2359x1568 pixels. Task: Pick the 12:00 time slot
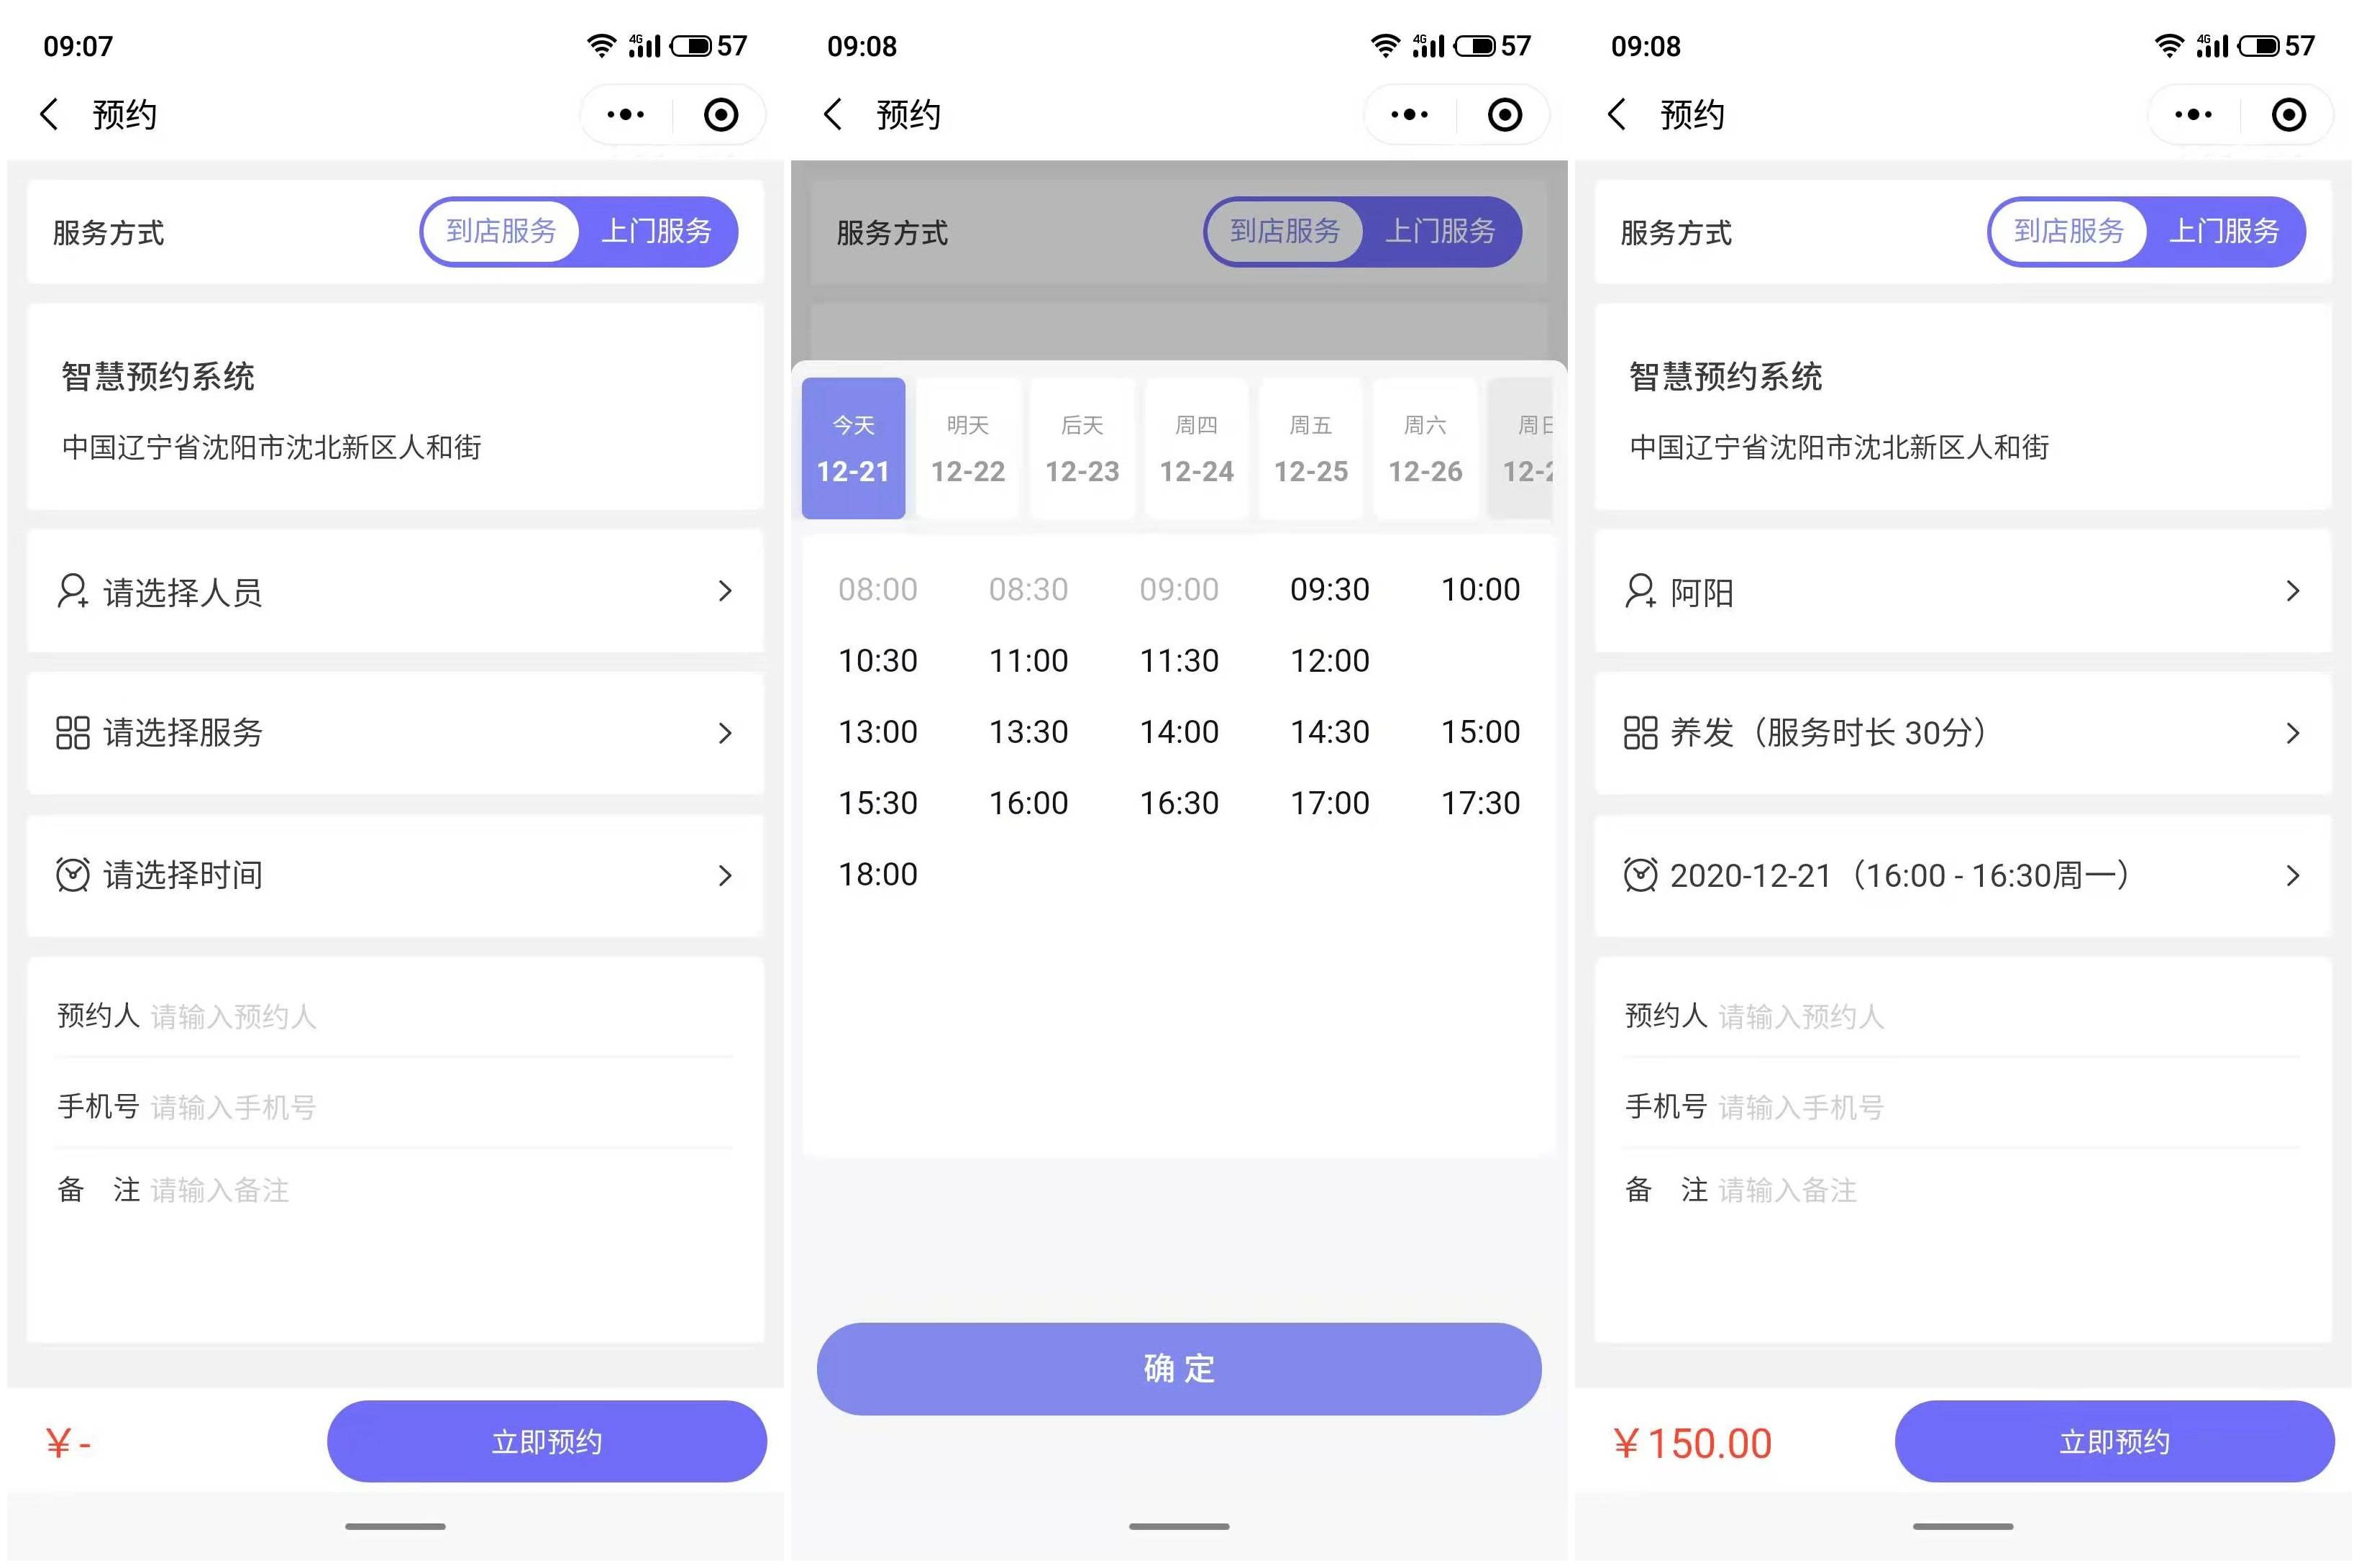[1330, 660]
